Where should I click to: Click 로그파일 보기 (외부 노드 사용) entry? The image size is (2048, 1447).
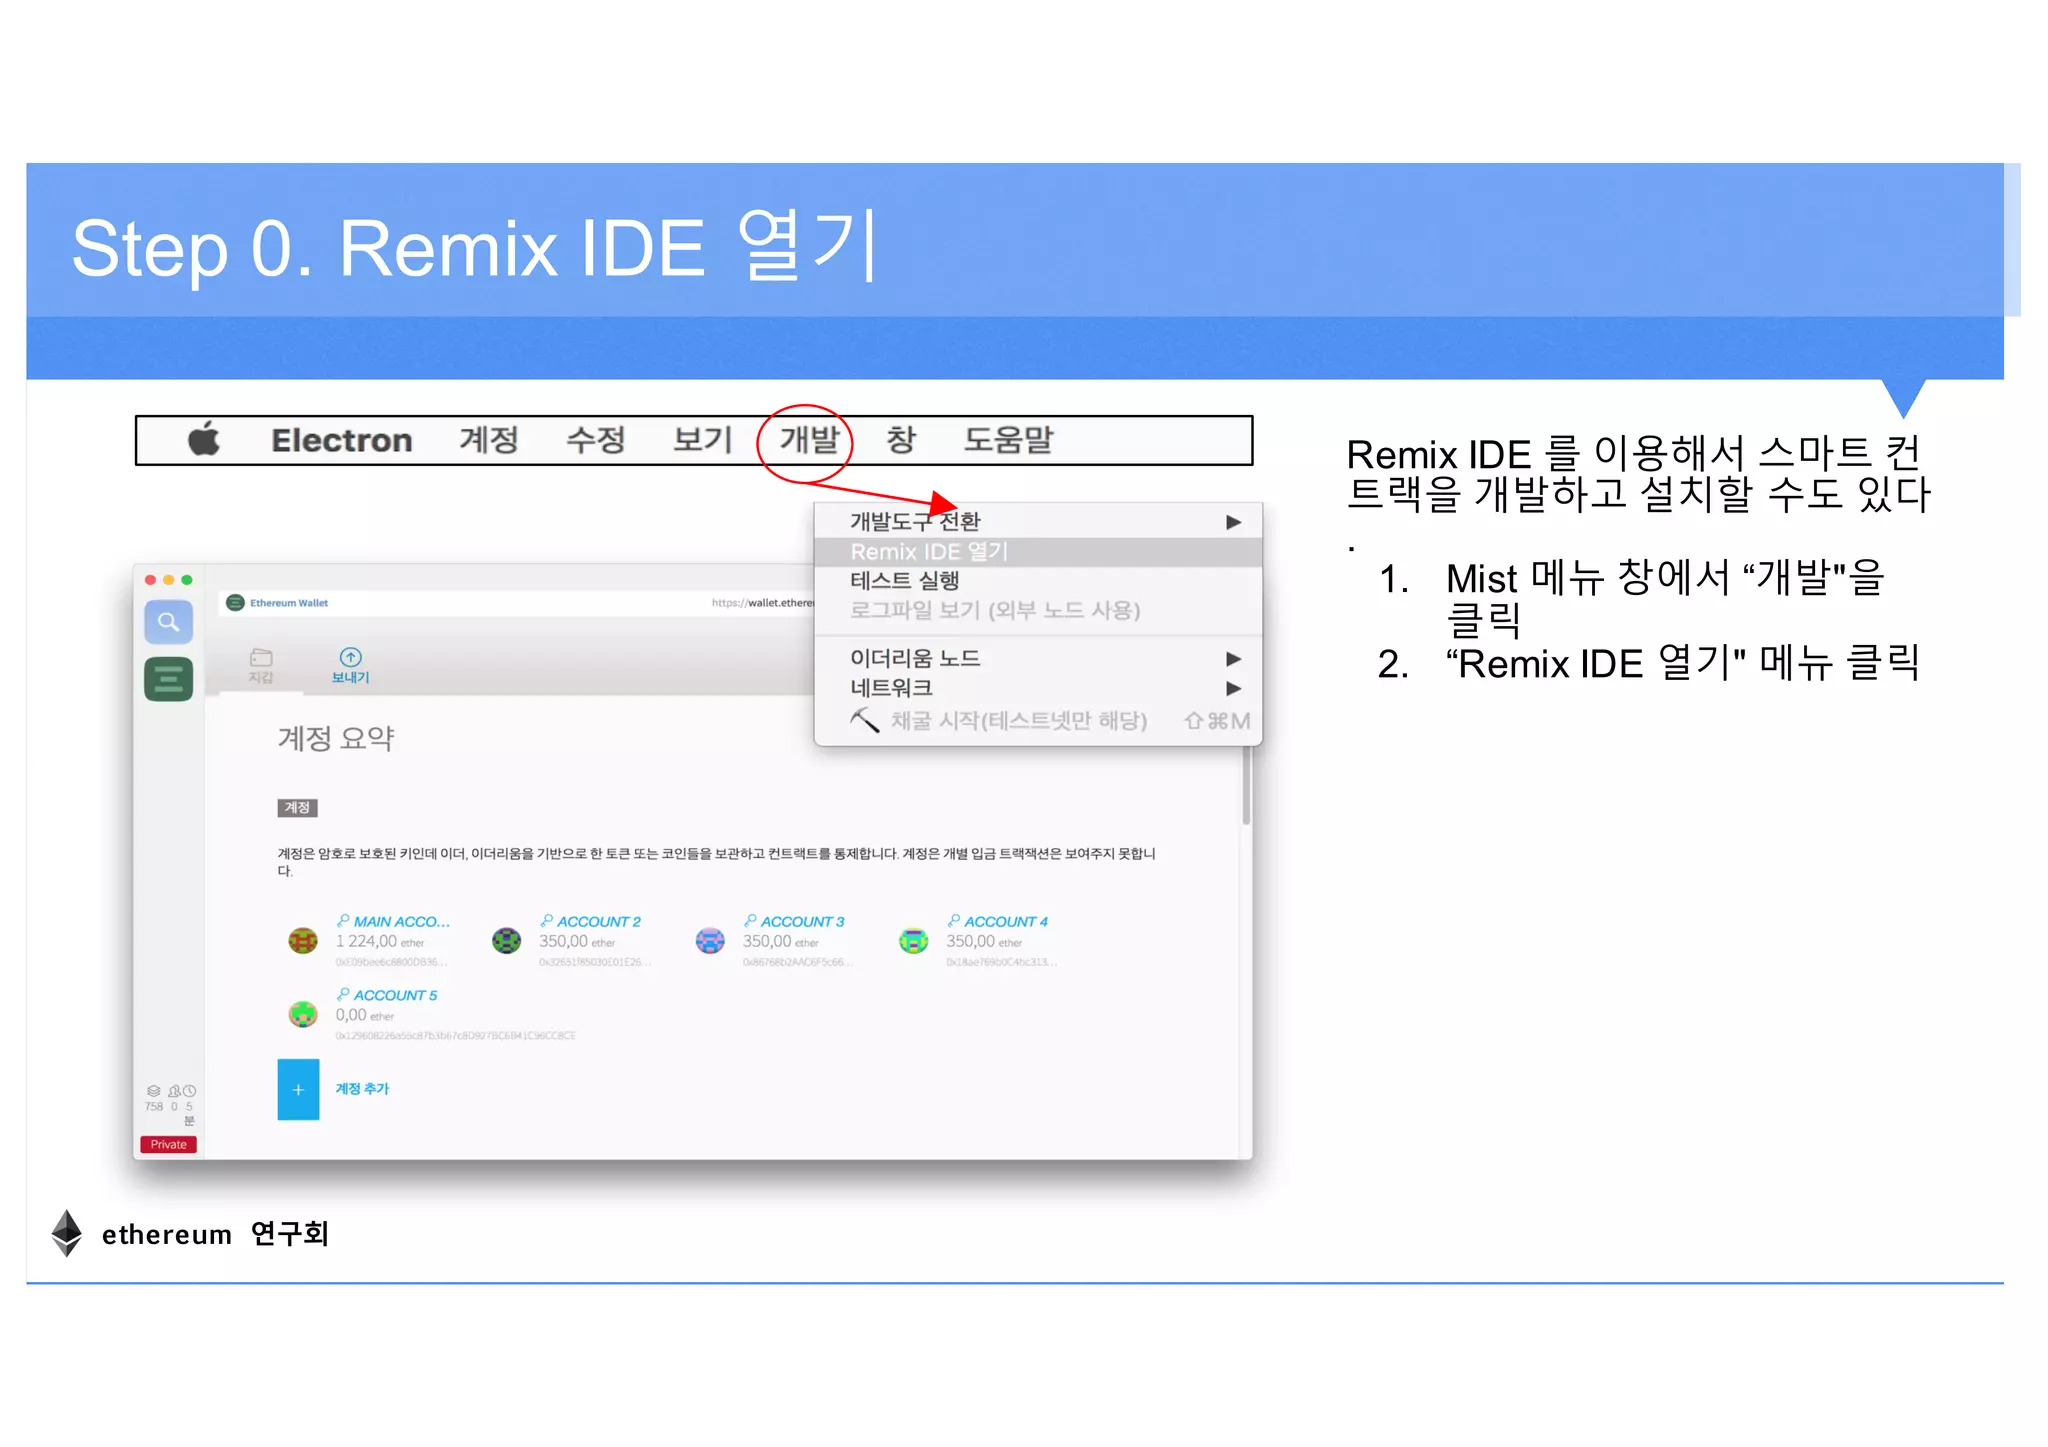point(1038,610)
